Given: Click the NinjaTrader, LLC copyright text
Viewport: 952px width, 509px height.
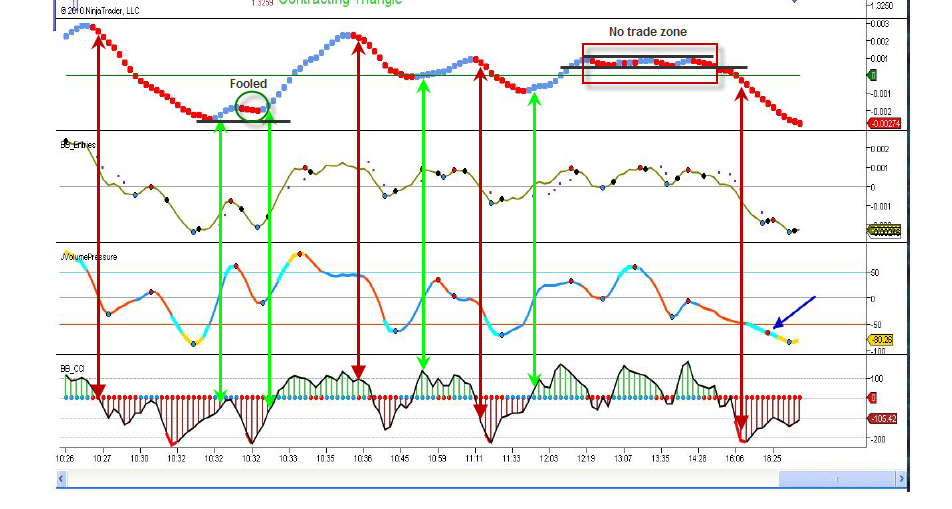Looking at the screenshot, I should (100, 10).
